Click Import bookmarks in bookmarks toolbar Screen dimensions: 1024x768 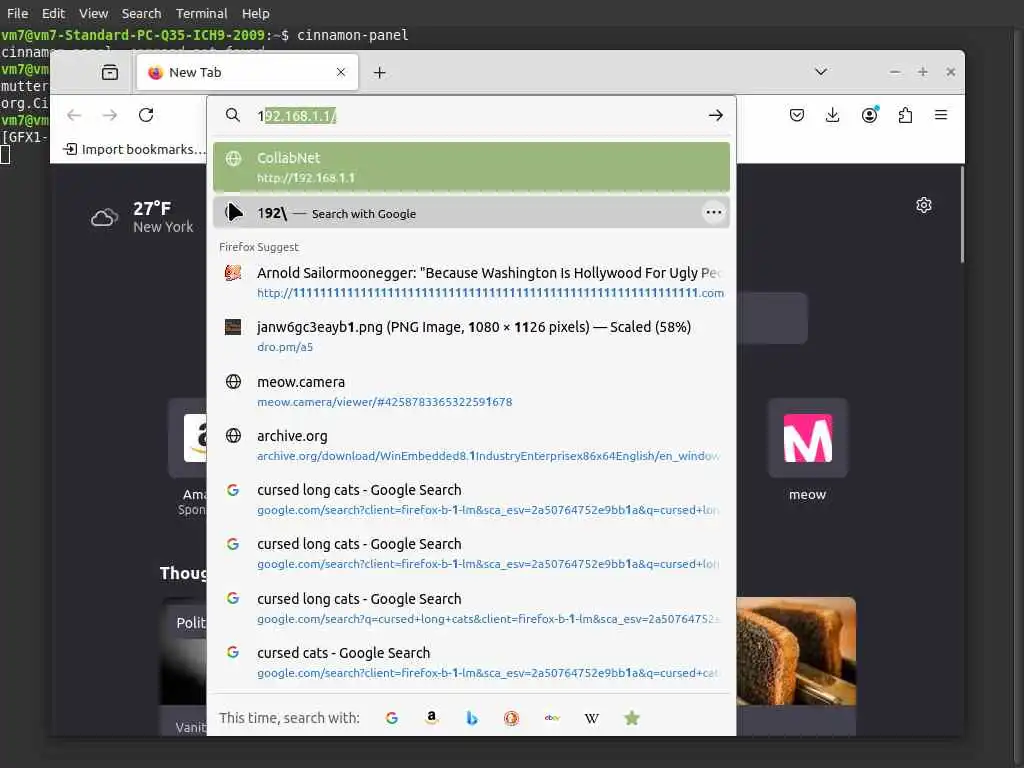pos(135,150)
